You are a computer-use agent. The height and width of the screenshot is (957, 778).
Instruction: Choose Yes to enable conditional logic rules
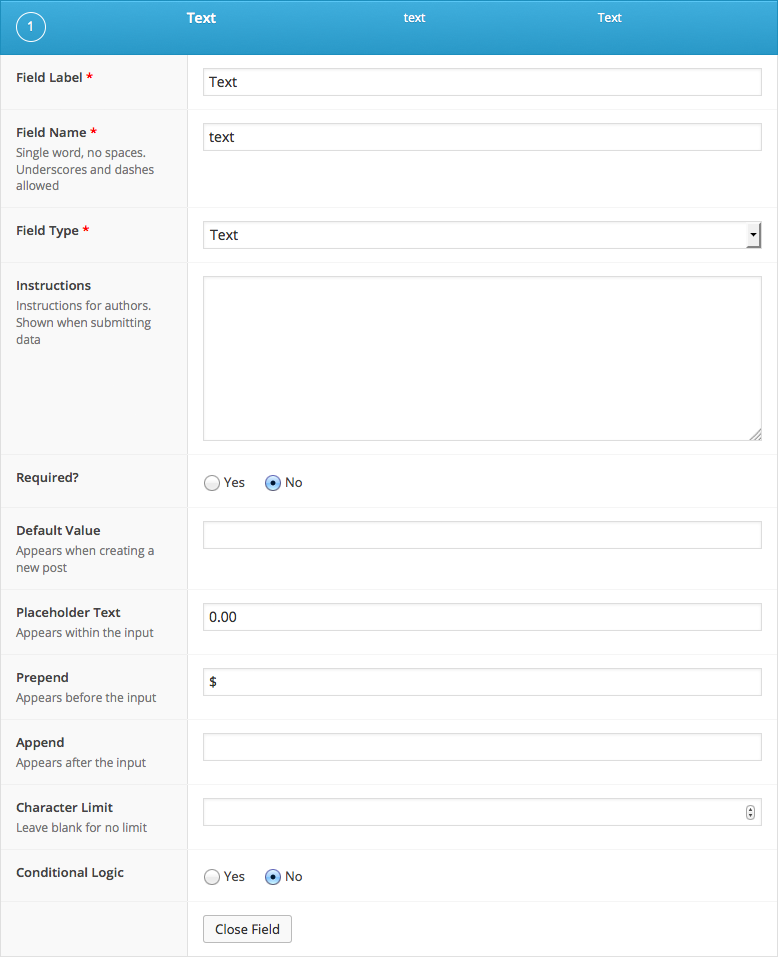coord(212,876)
